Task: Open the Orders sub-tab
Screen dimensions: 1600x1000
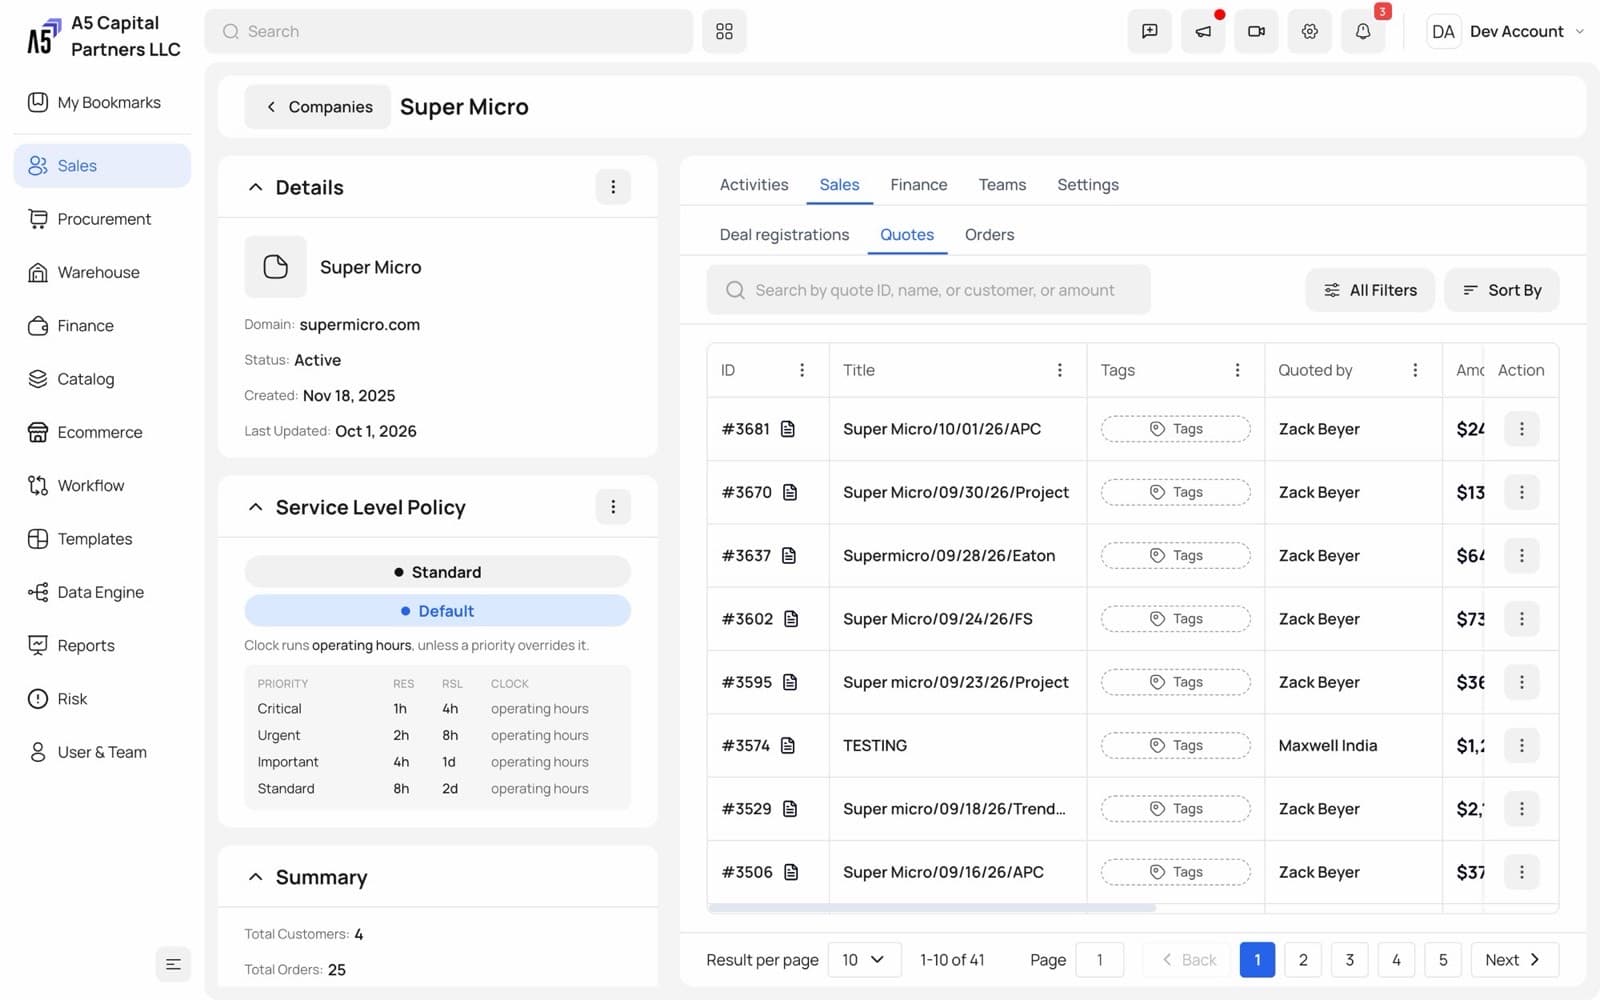Action: coord(989,235)
